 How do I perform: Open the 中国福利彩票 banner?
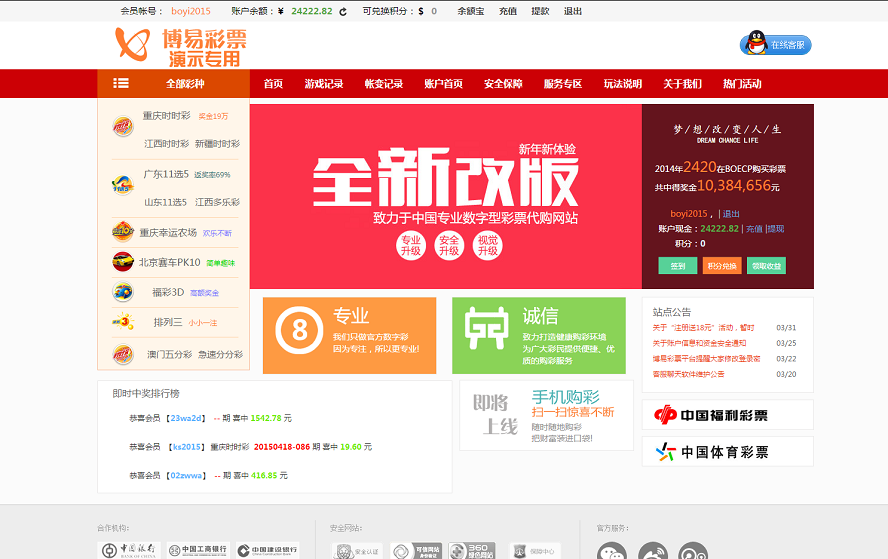(x=727, y=414)
